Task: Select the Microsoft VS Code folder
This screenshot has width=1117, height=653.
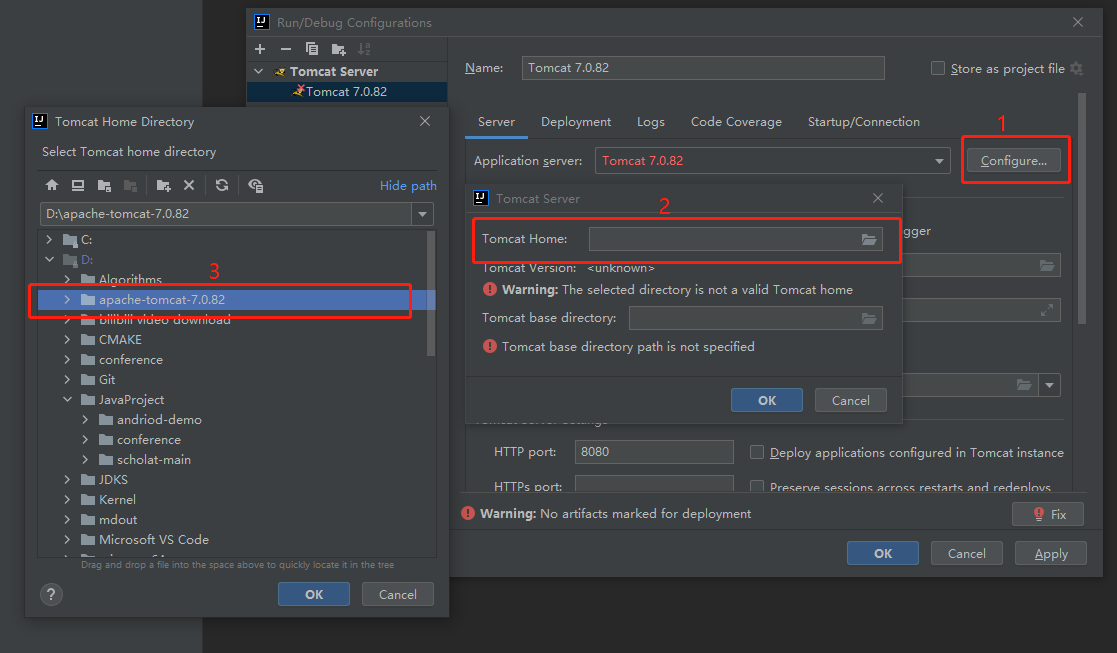Action: coord(154,539)
